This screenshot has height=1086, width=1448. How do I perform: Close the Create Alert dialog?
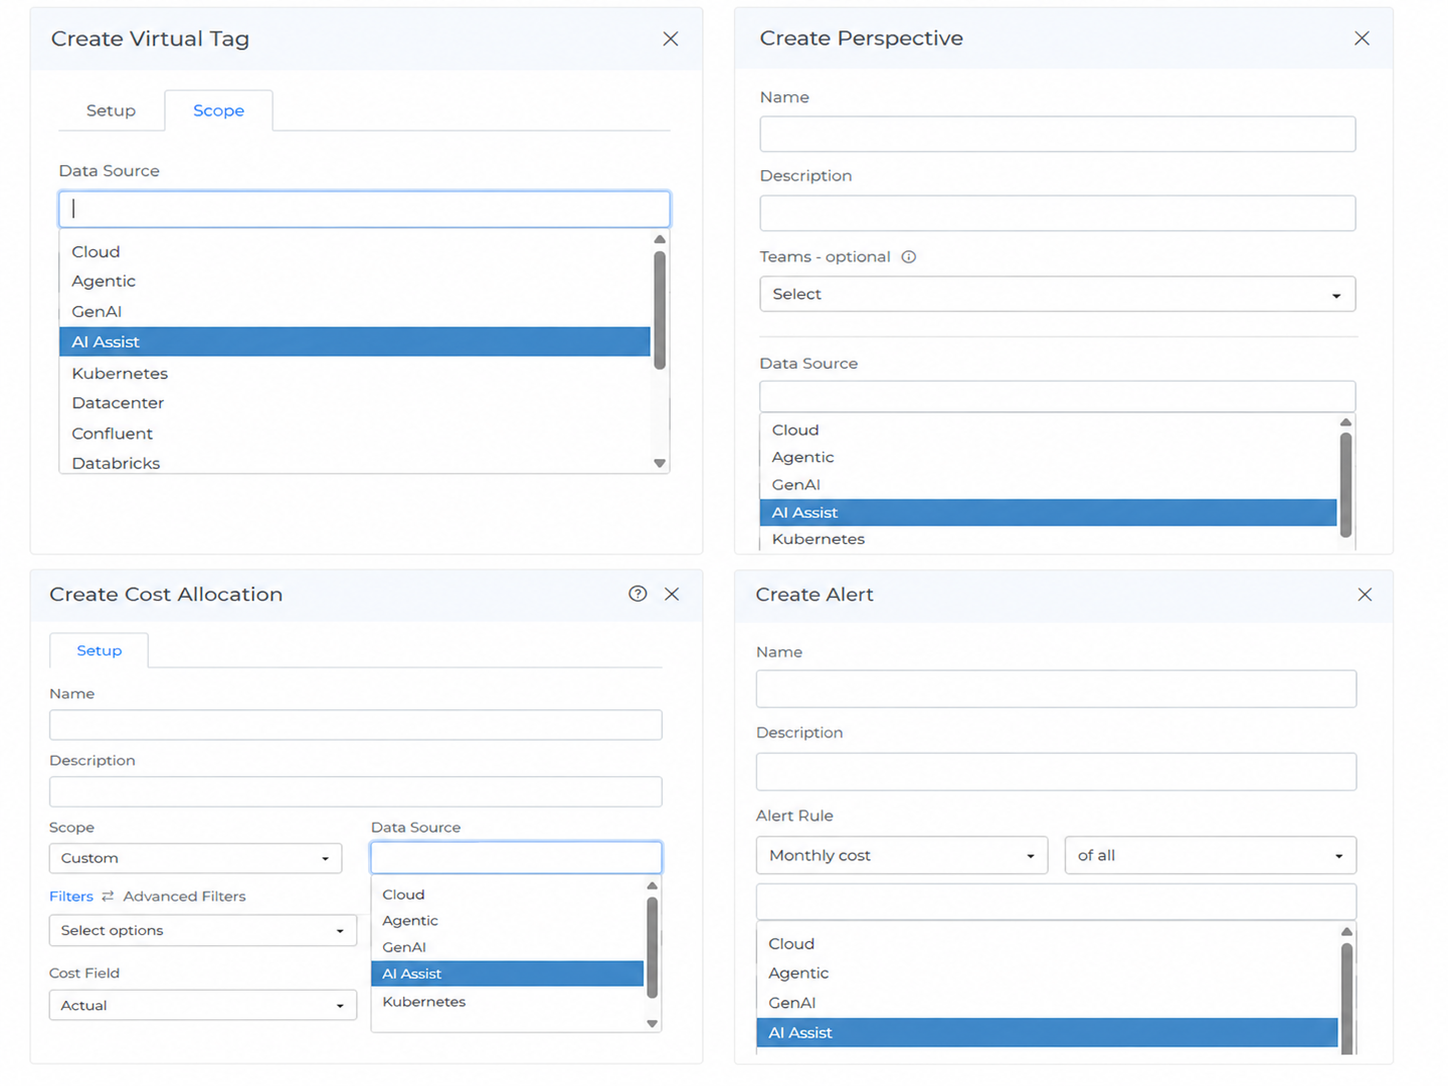pyautogui.click(x=1364, y=595)
